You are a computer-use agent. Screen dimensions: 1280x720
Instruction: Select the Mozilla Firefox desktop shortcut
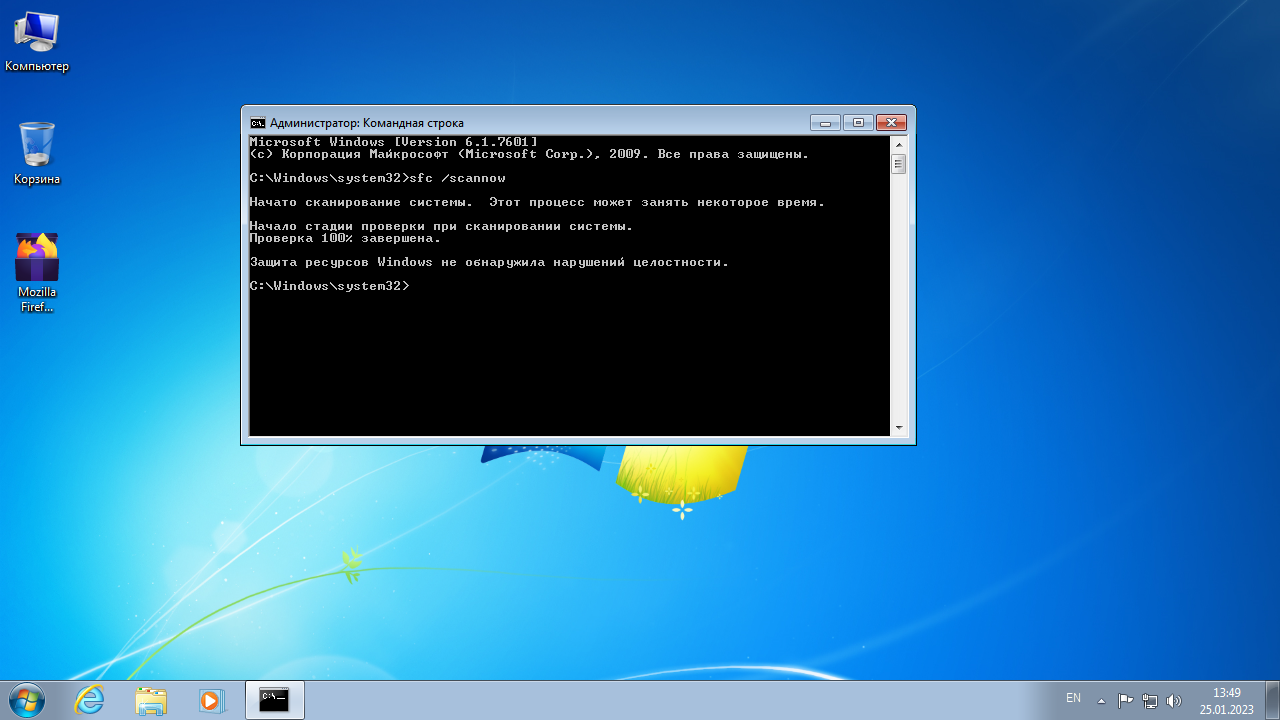[37, 272]
